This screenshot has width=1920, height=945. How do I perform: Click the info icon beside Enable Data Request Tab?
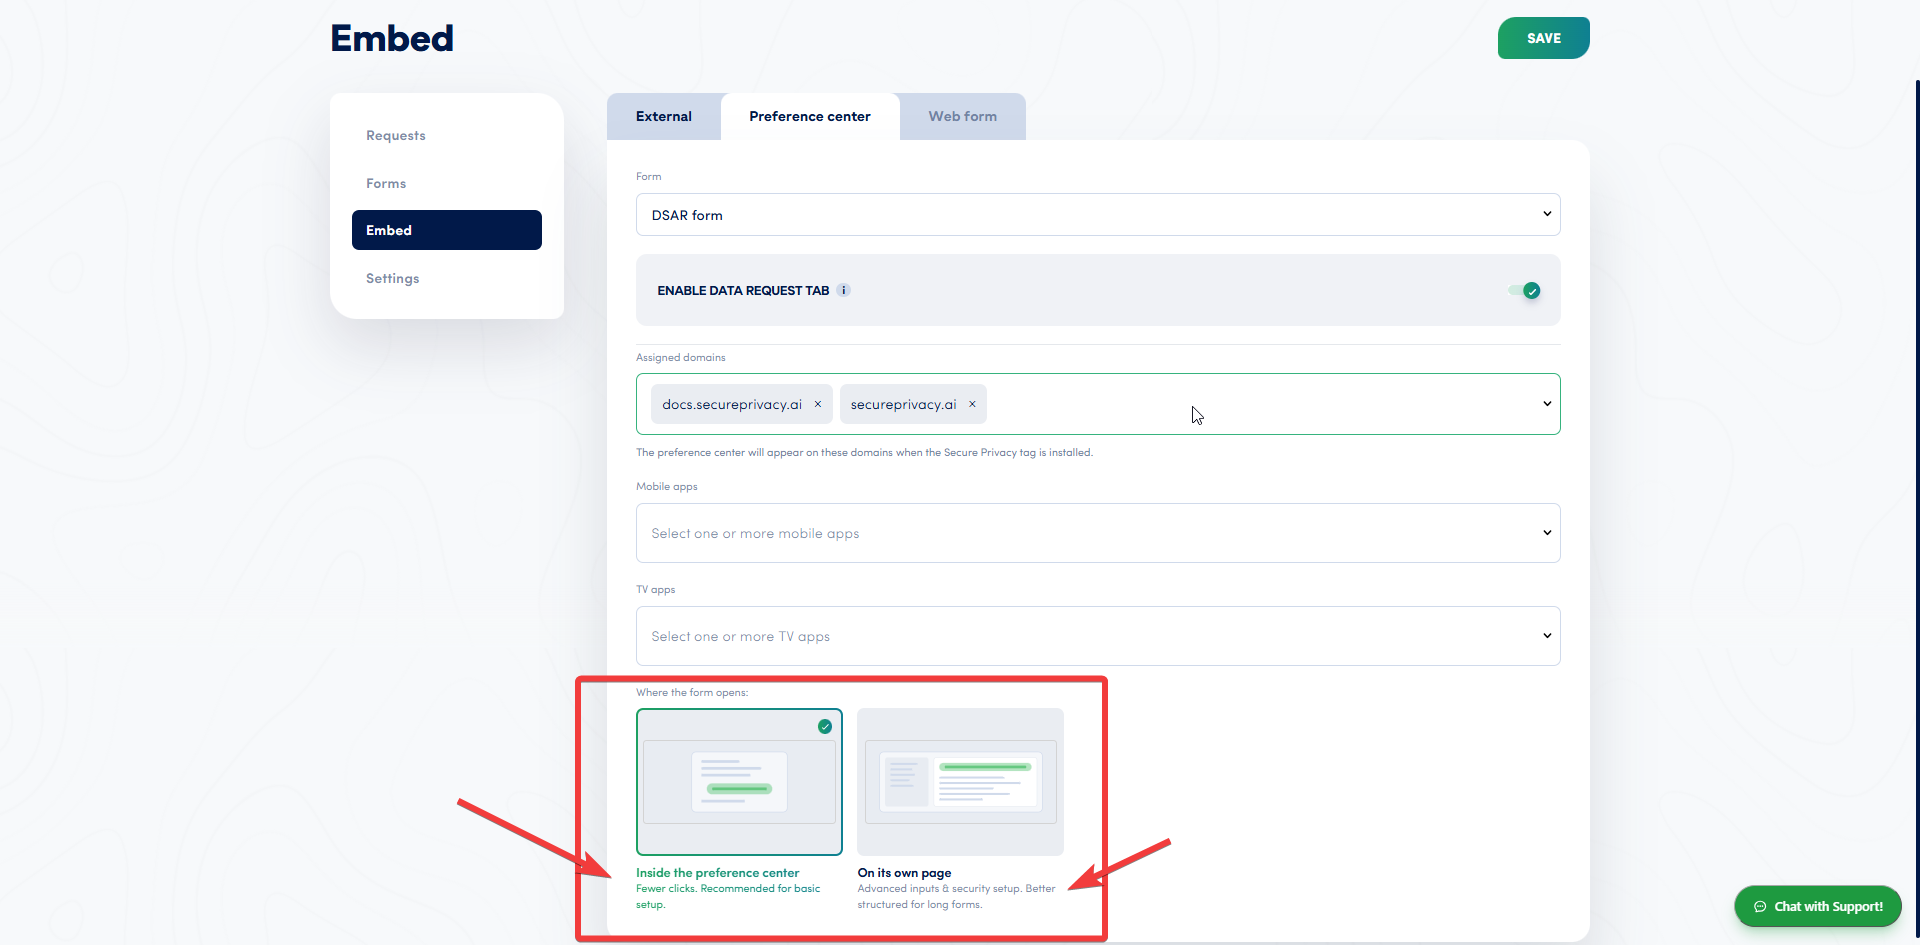pos(844,290)
